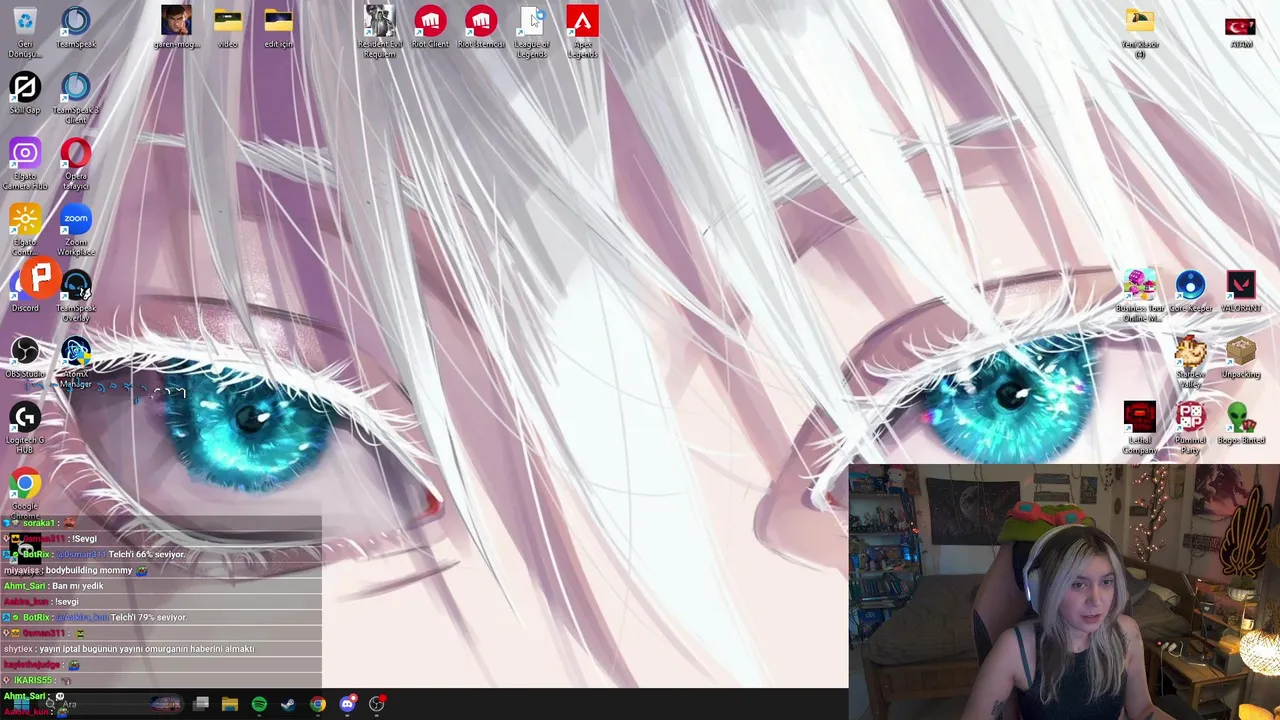Open Steam from the taskbar
Image resolution: width=1280 pixels, height=720 pixels.
click(288, 704)
